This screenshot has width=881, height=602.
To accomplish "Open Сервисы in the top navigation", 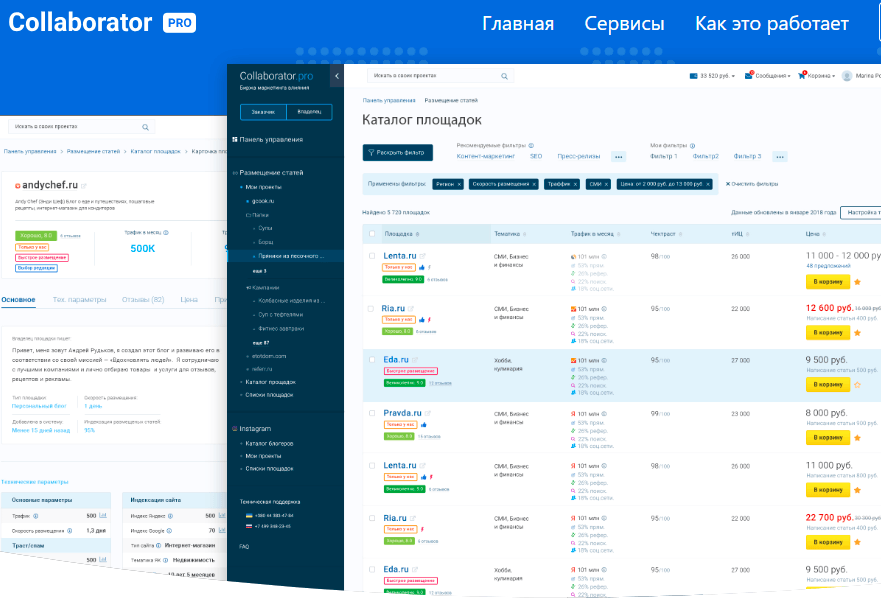I will pyautogui.click(x=624, y=24).
